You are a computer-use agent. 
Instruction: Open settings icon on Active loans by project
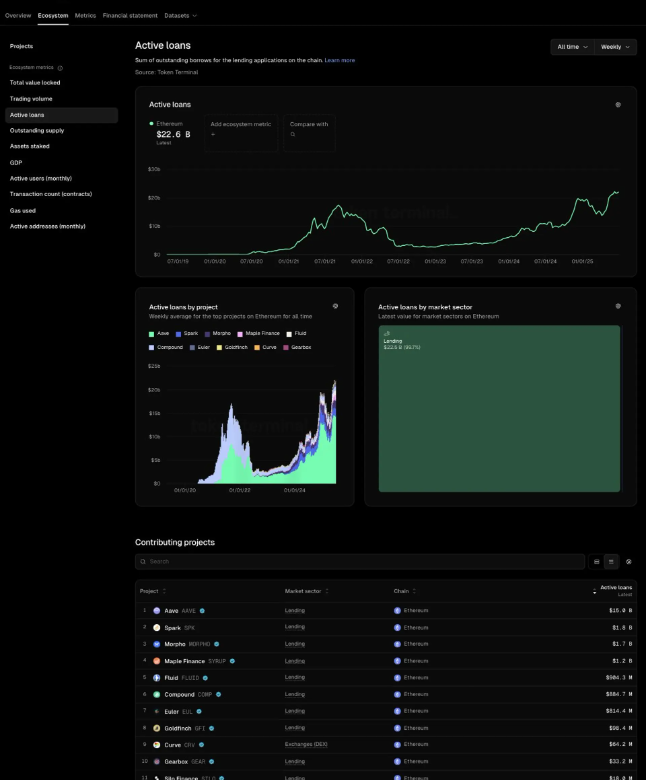click(x=335, y=306)
